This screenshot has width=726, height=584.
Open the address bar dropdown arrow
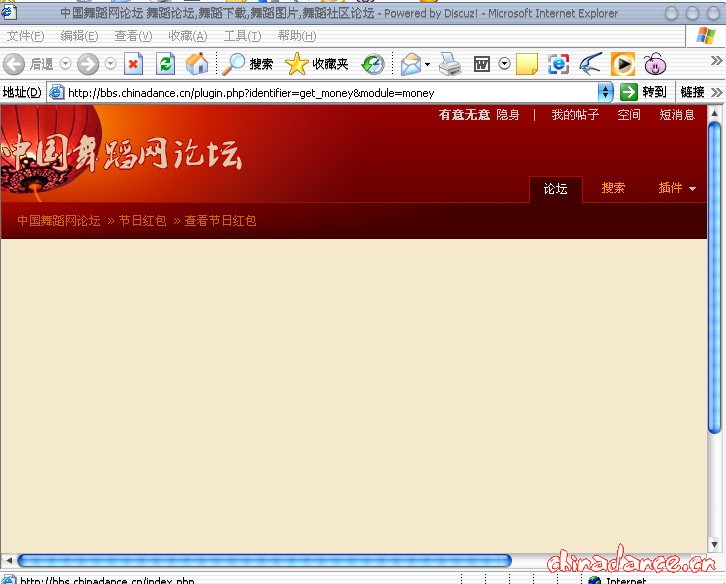(605, 92)
